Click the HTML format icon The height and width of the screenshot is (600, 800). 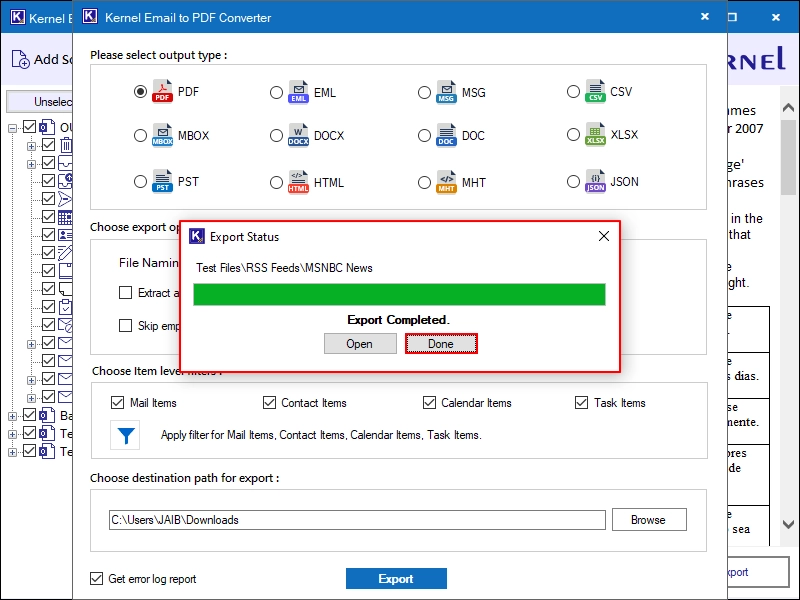point(298,182)
